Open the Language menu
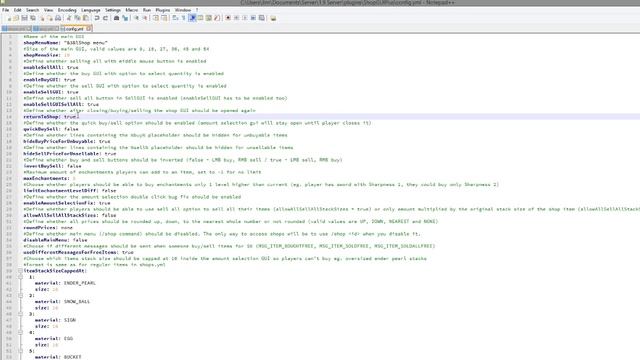The width and height of the screenshot is (640, 360). pyautogui.click(x=91, y=10)
